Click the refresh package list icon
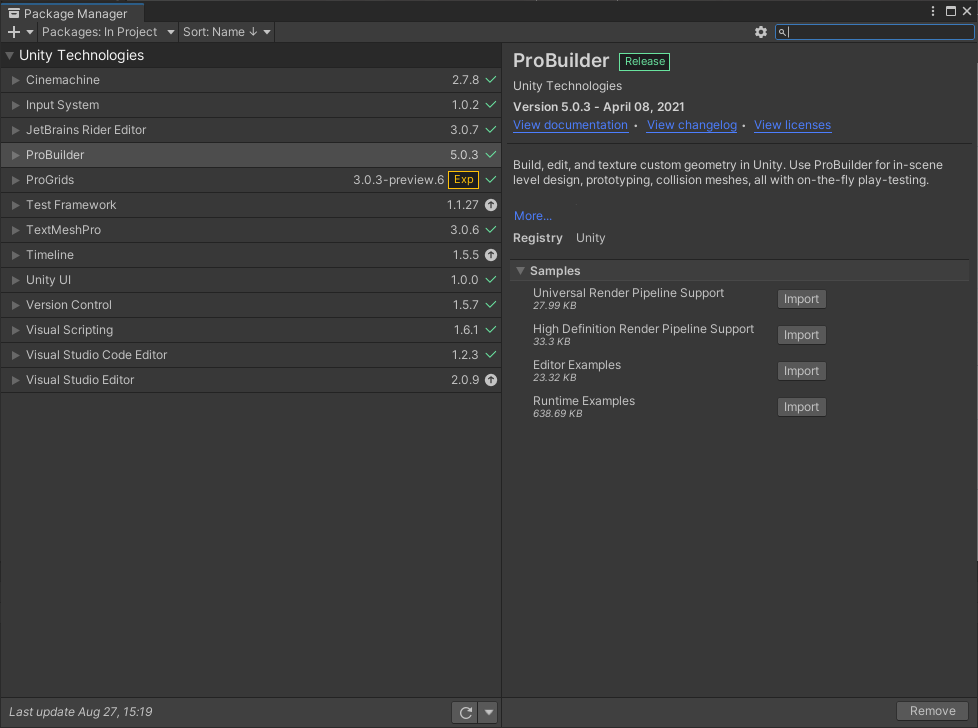Image resolution: width=978 pixels, height=728 pixels. pyautogui.click(x=465, y=712)
